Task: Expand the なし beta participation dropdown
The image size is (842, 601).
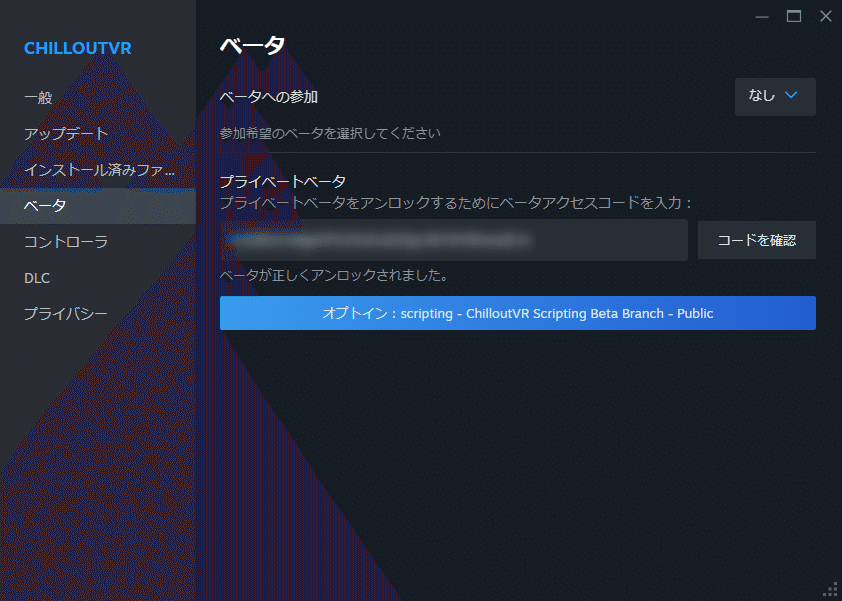Action: [775, 97]
